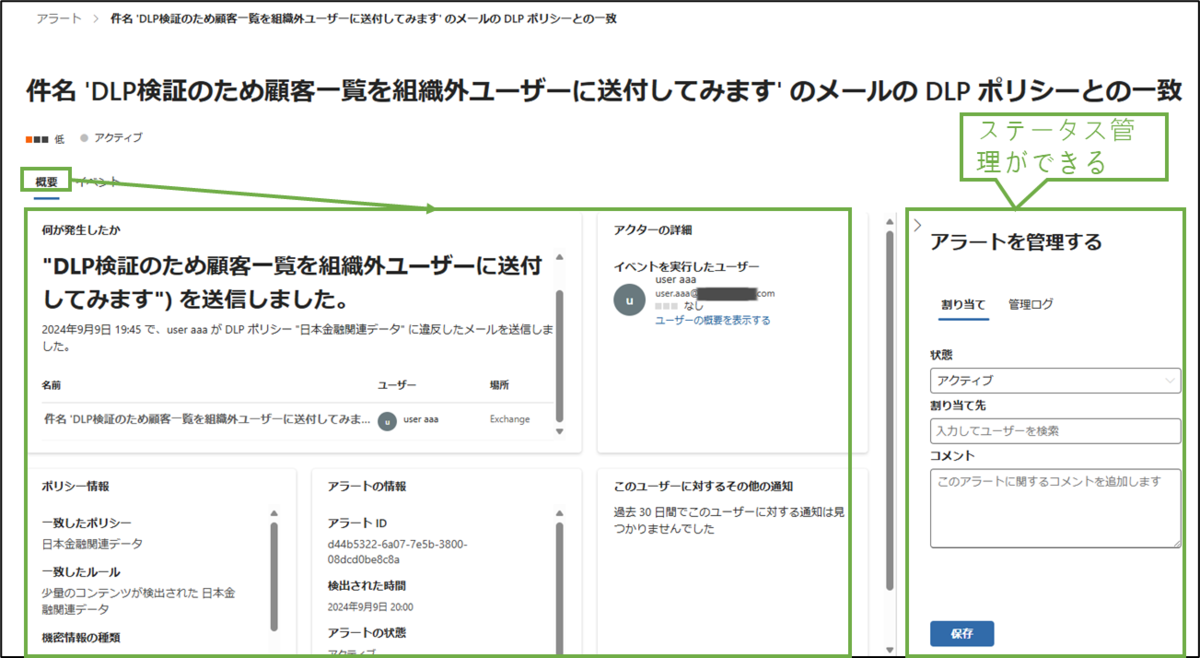
Task: Click the 何が発生したか scrollbar up arrow
Action: click(x=559, y=259)
